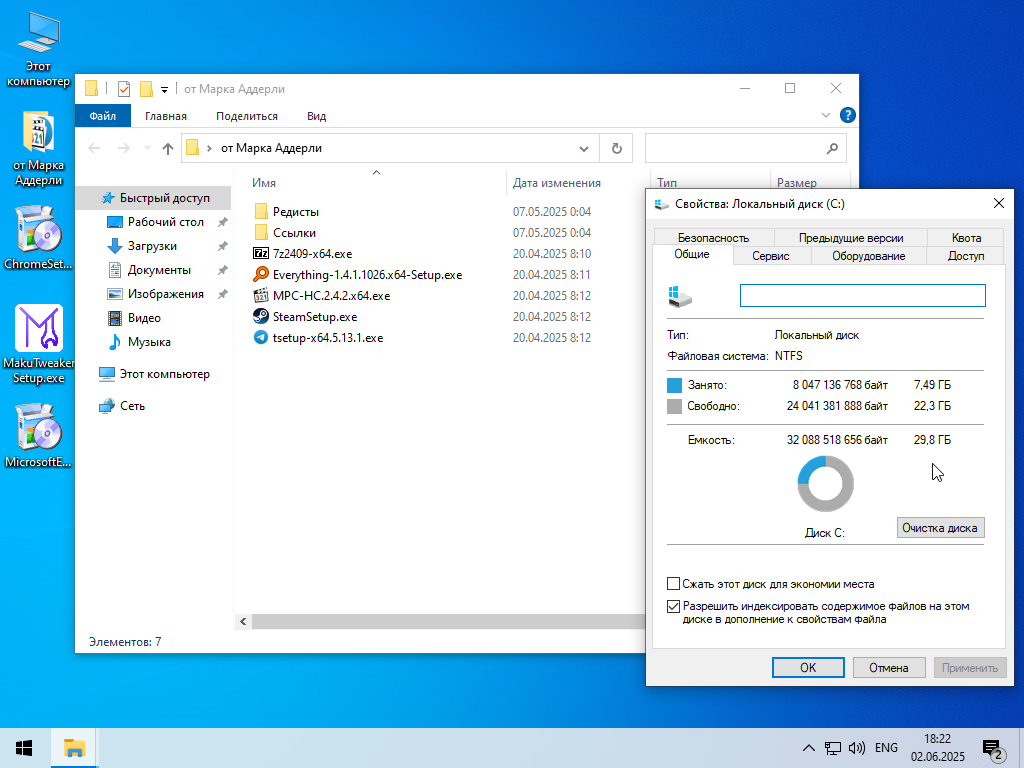Refresh the folder view
Screen dimensions: 1024x768
pyautogui.click(x=616, y=148)
